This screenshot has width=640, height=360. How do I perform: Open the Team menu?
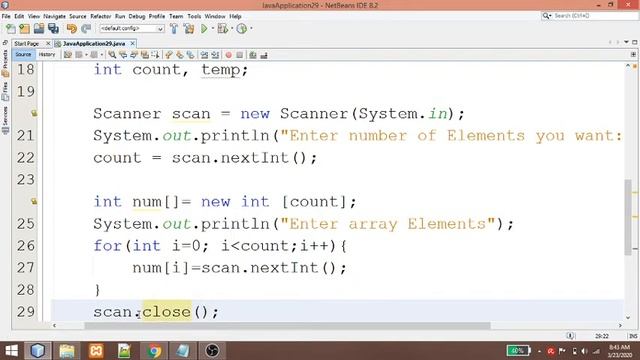point(176,16)
